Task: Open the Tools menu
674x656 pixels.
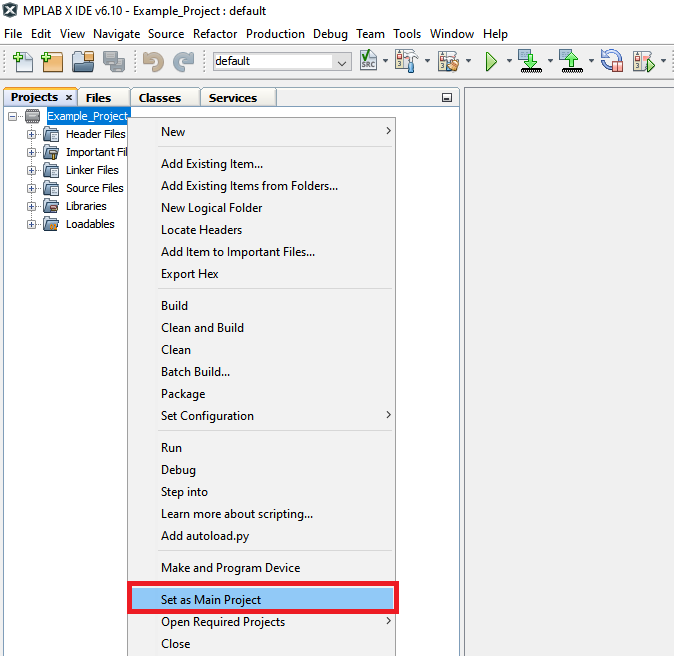Action: click(407, 34)
